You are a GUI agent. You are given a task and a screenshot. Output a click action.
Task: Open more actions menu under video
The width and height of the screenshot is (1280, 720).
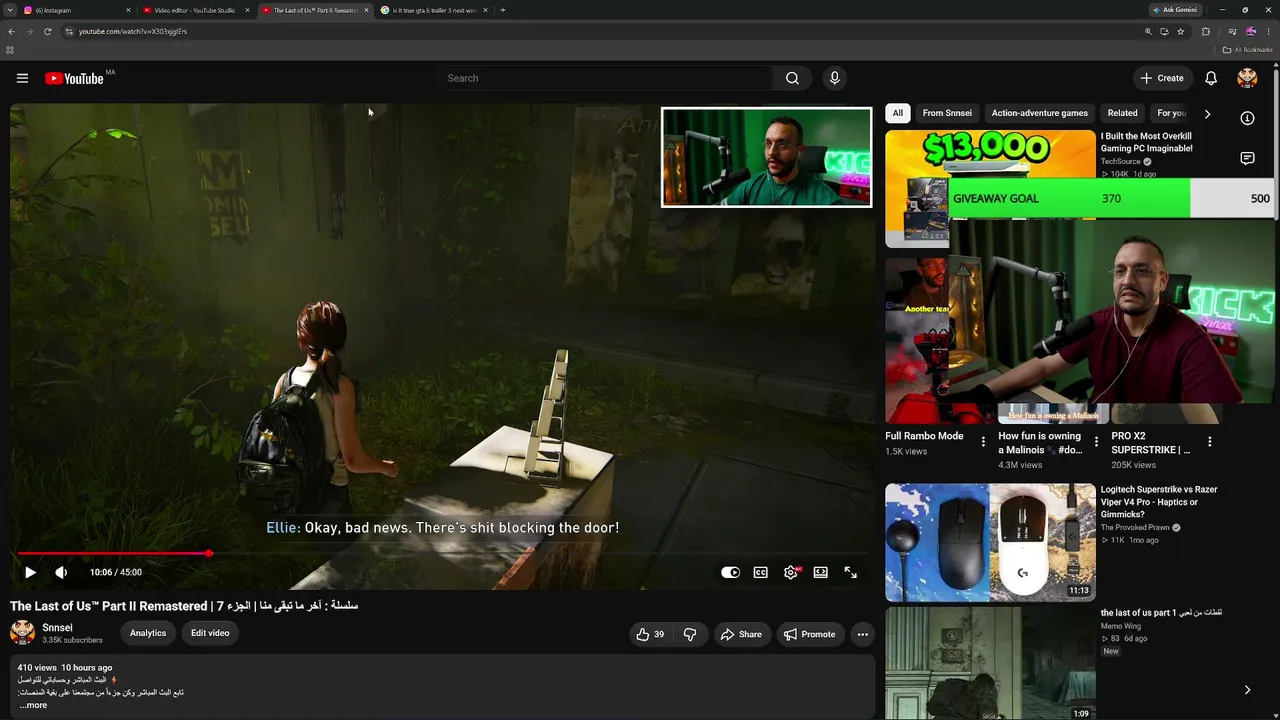(862, 634)
